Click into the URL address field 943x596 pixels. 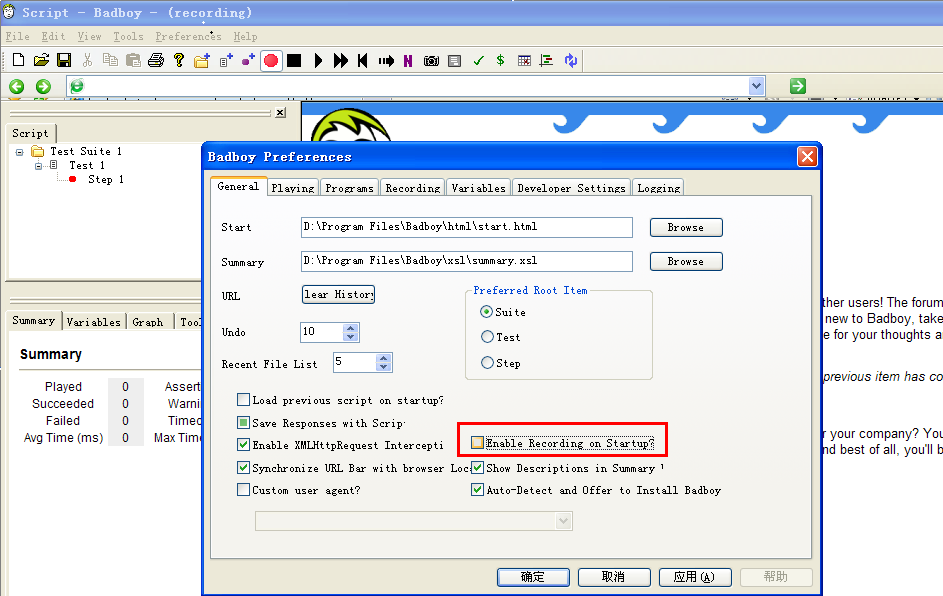point(415,86)
